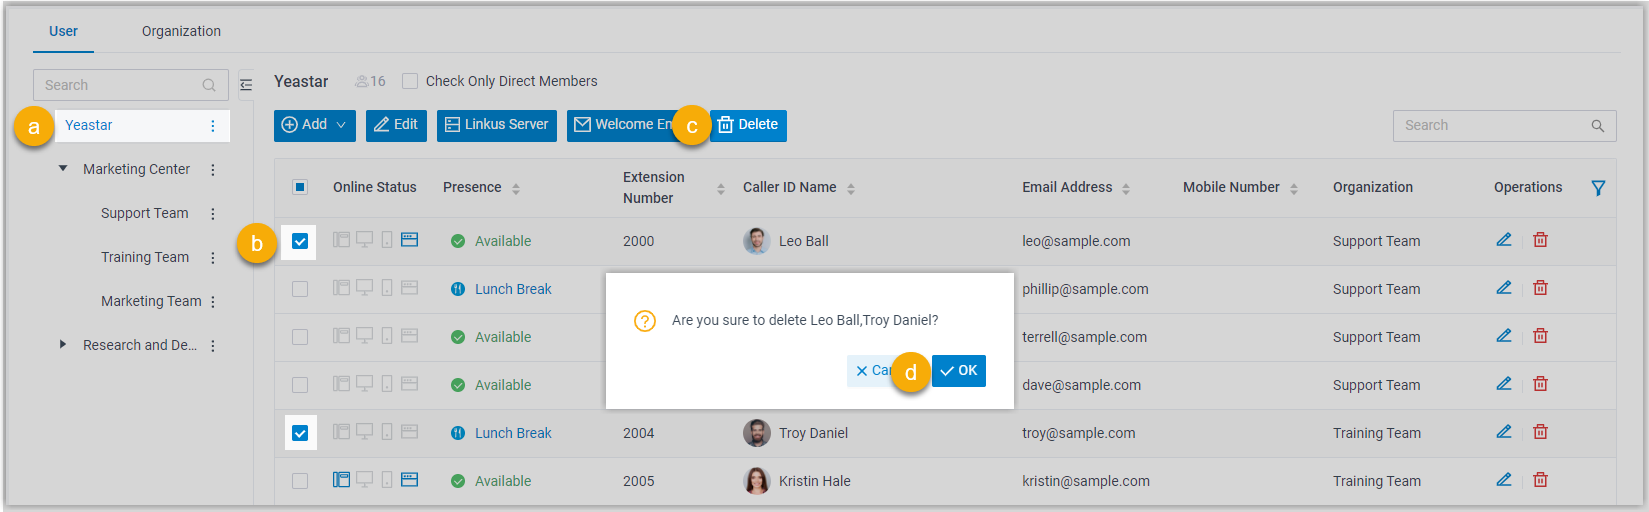Expand the Research and De... tree node
The height and width of the screenshot is (512, 1649).
(x=63, y=345)
